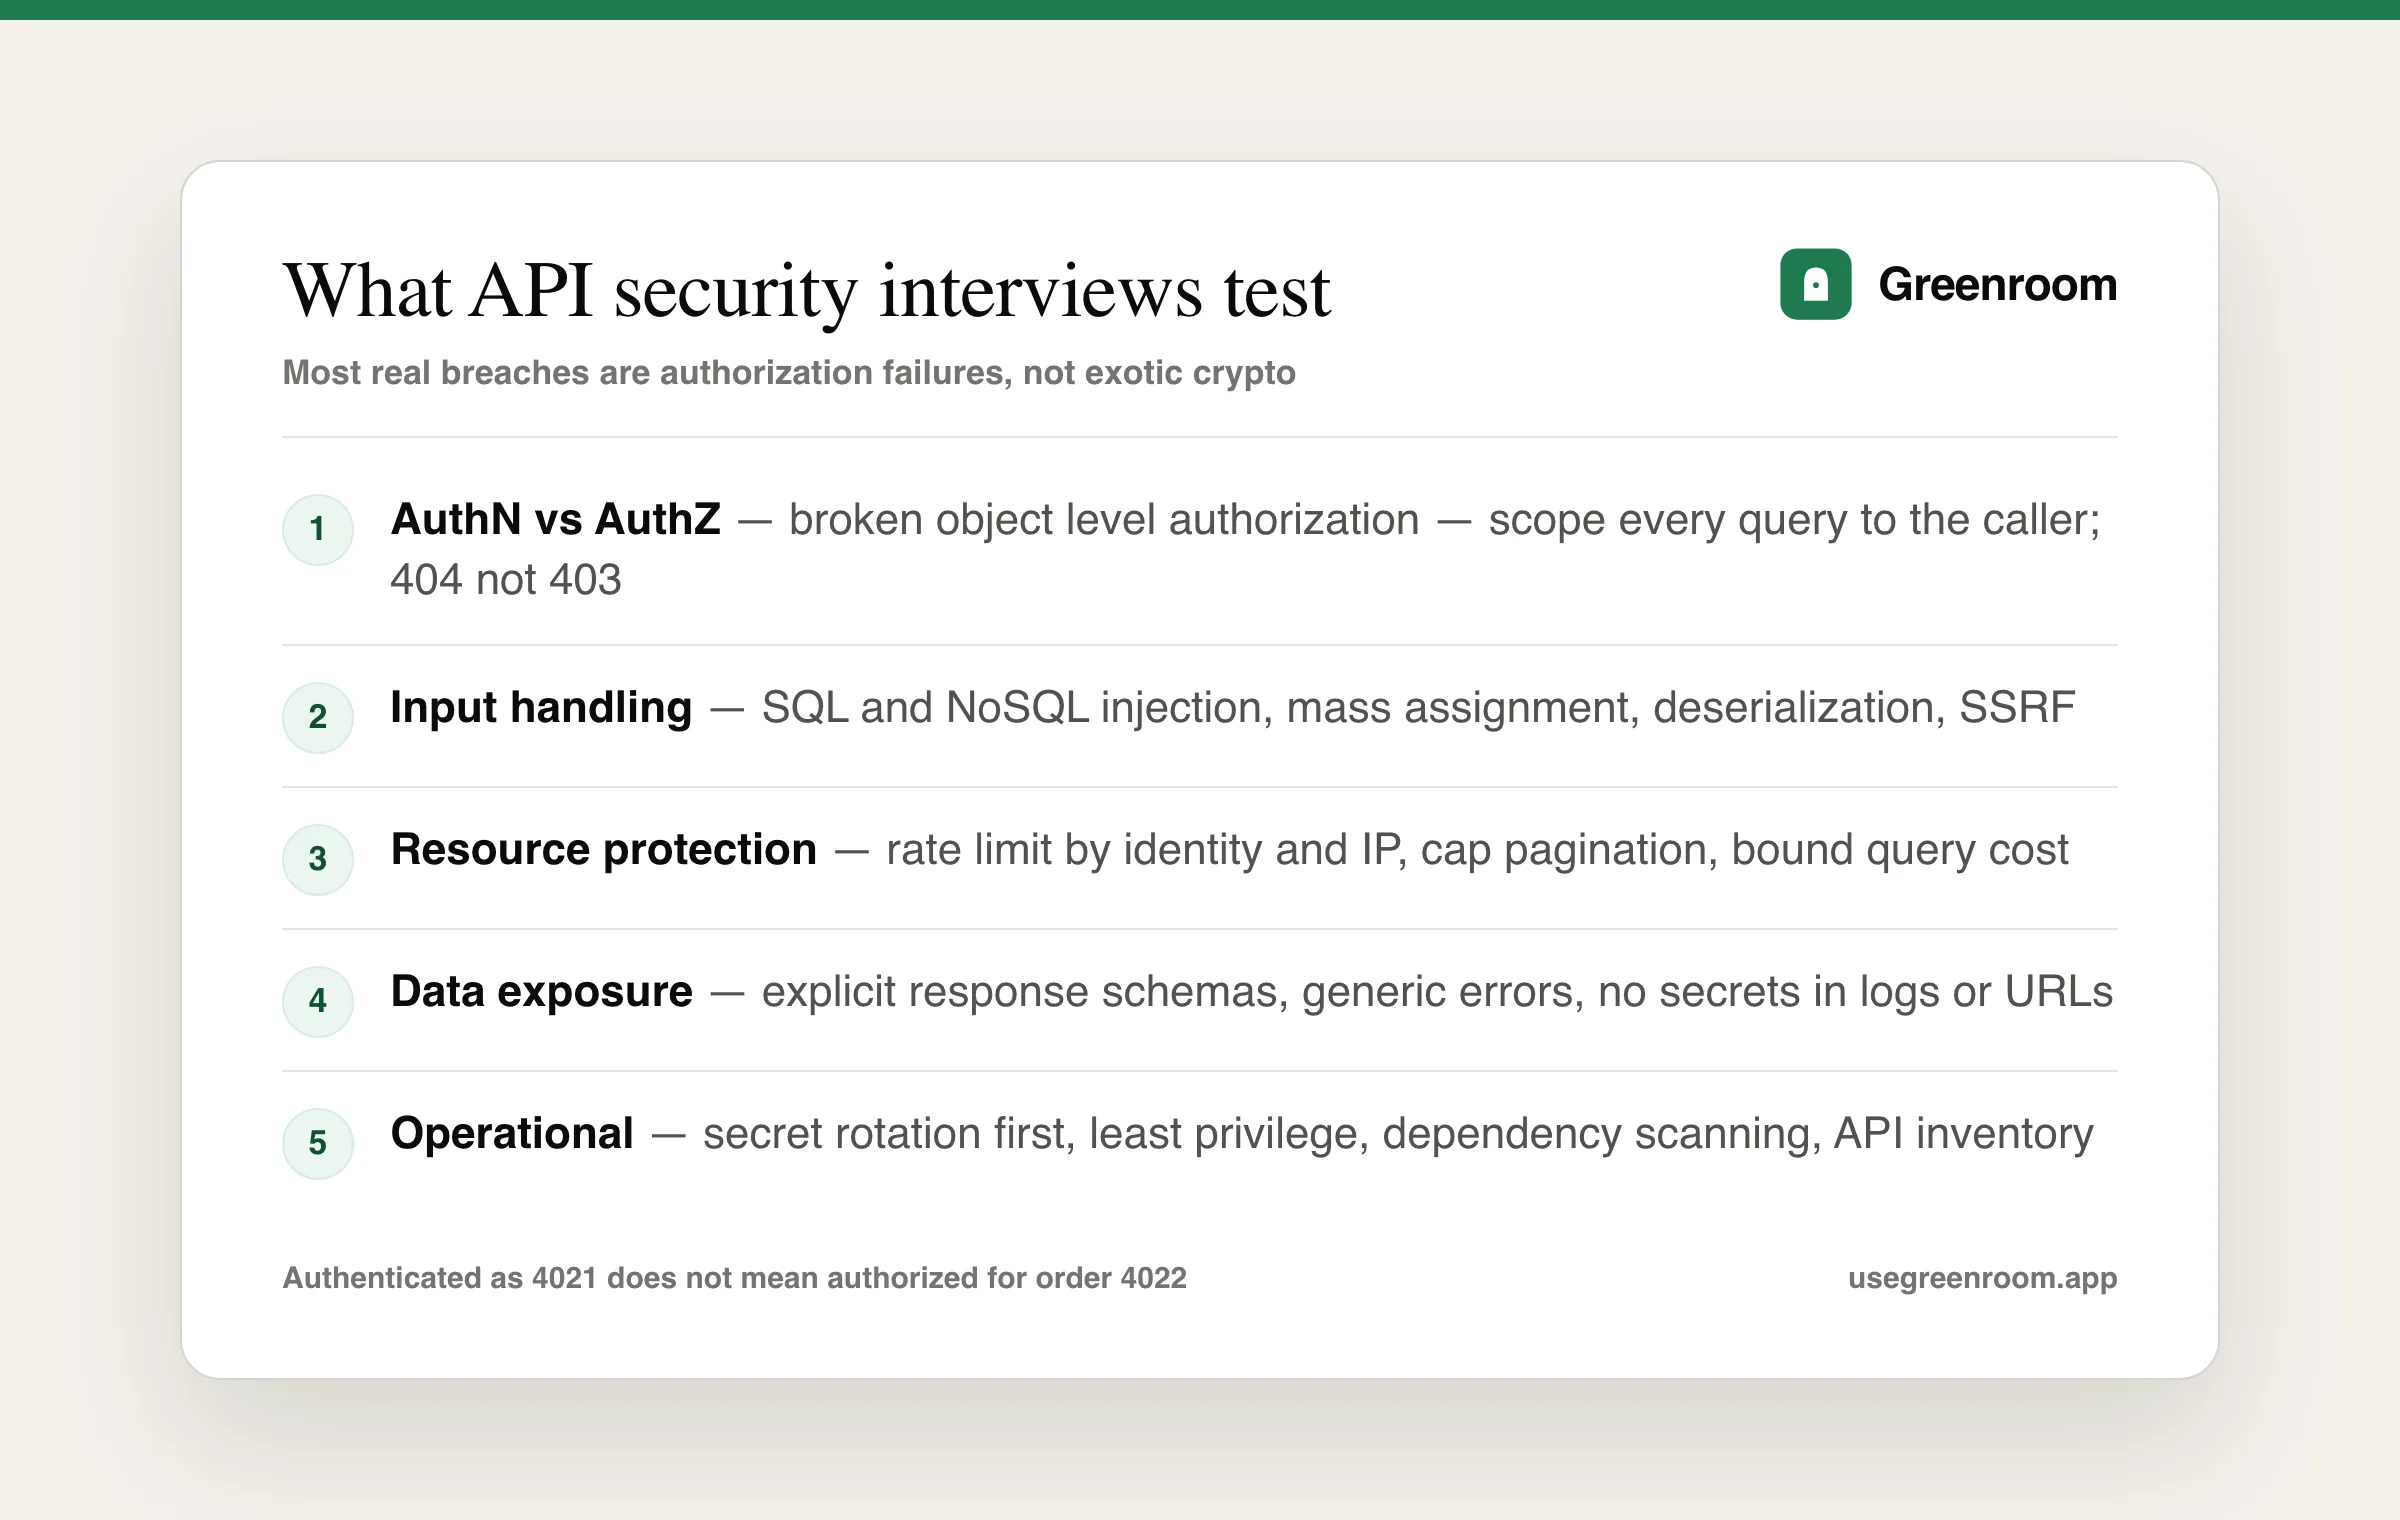Click the number 3 circle badge
Image resolution: width=2400 pixels, height=1520 pixels.
[318, 859]
